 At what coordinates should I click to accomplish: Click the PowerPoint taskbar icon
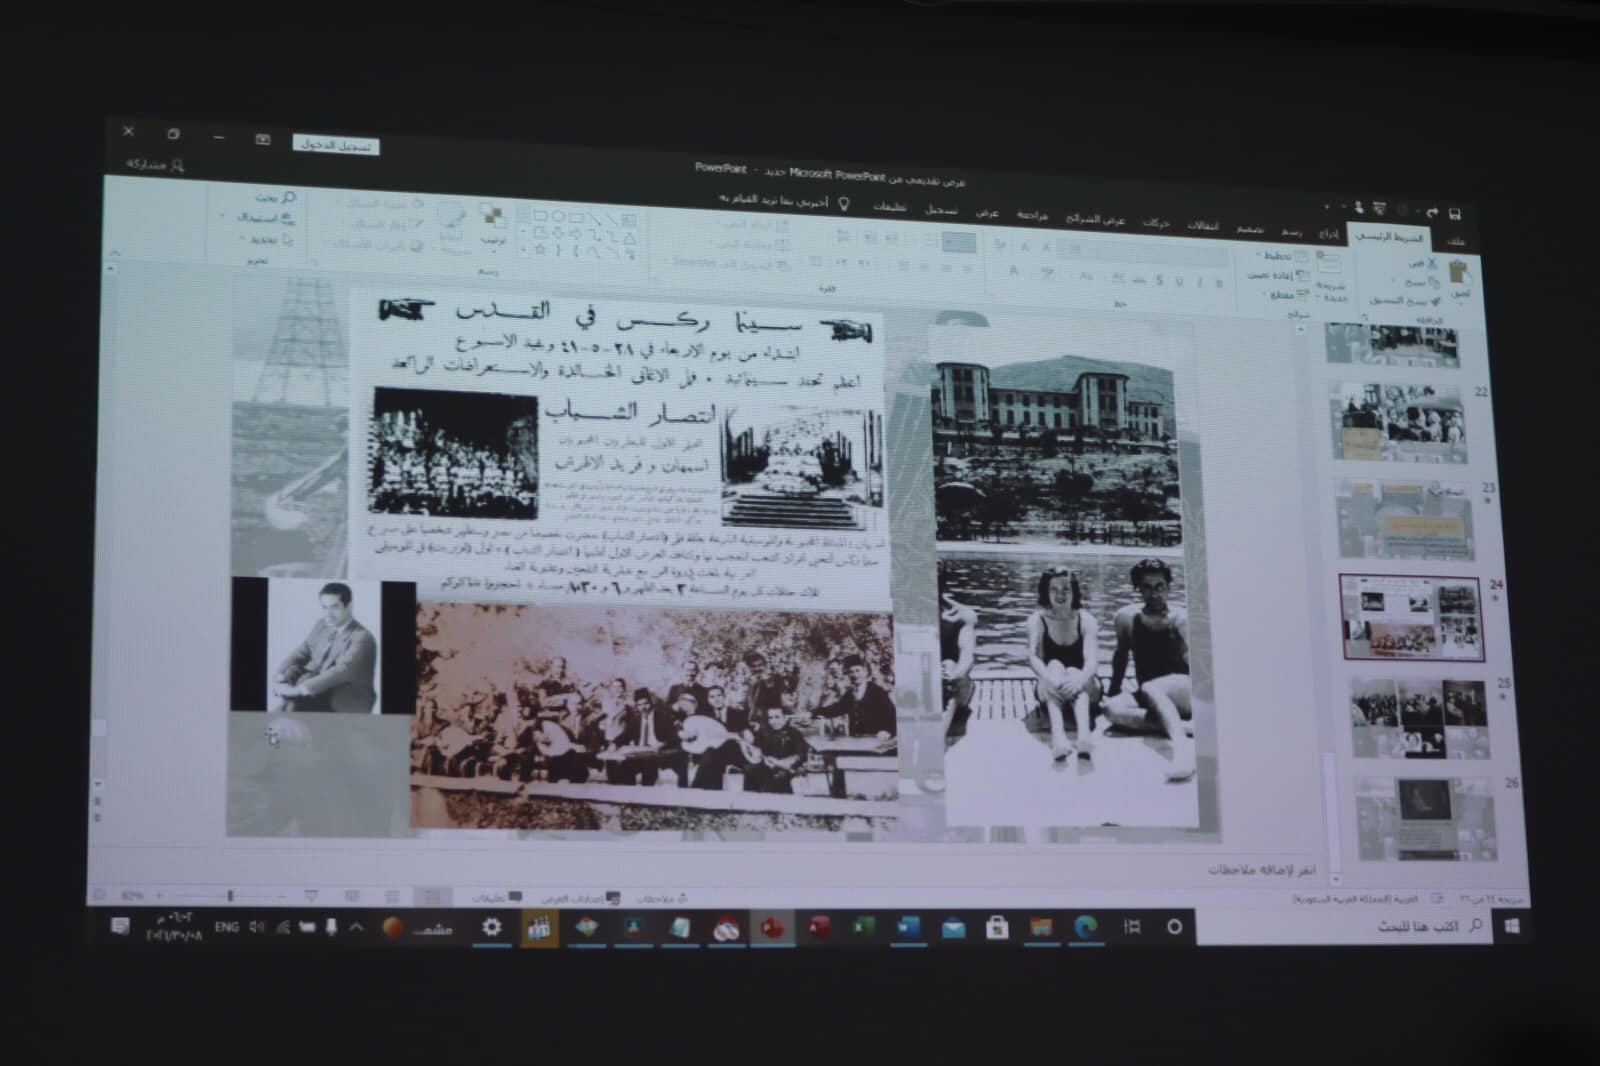tap(772, 929)
